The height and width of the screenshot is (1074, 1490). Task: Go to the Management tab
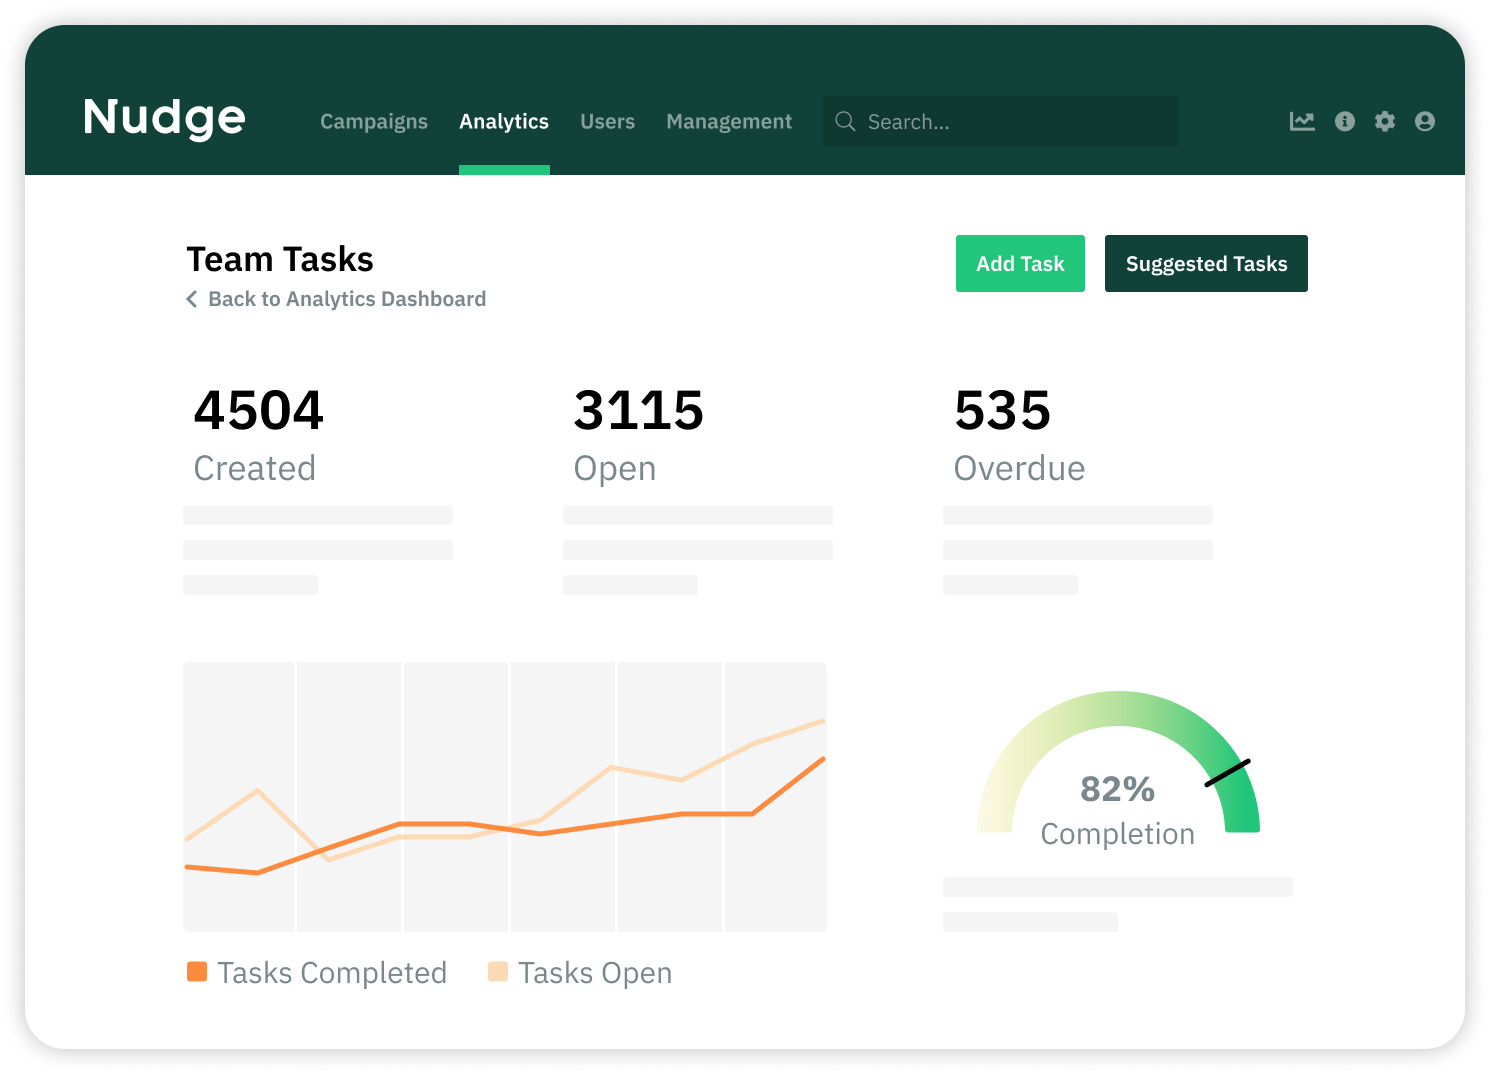(x=729, y=122)
